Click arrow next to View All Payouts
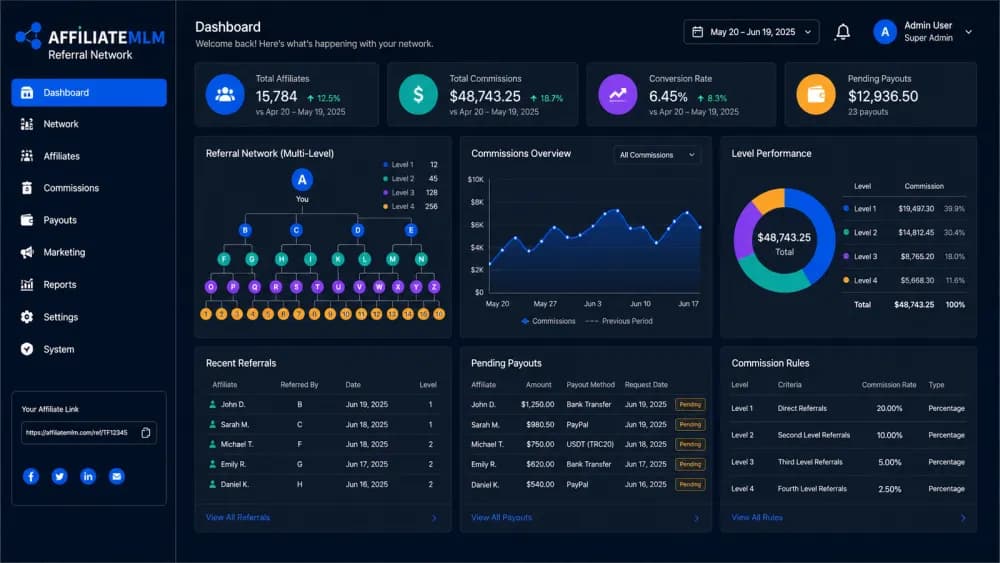 tap(696, 518)
